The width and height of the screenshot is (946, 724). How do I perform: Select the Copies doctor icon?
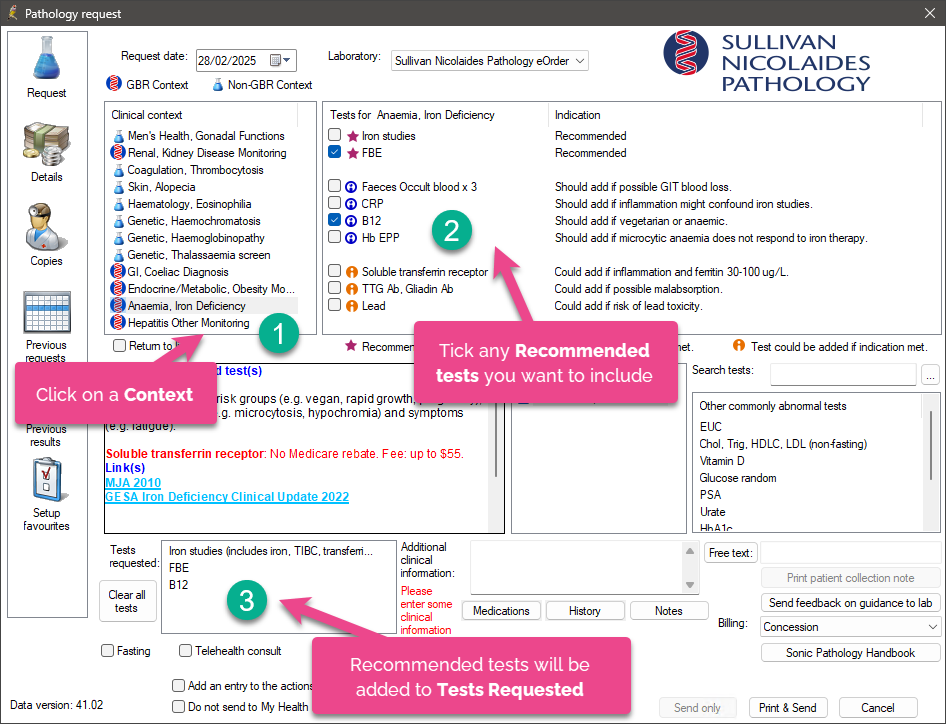pos(47,228)
